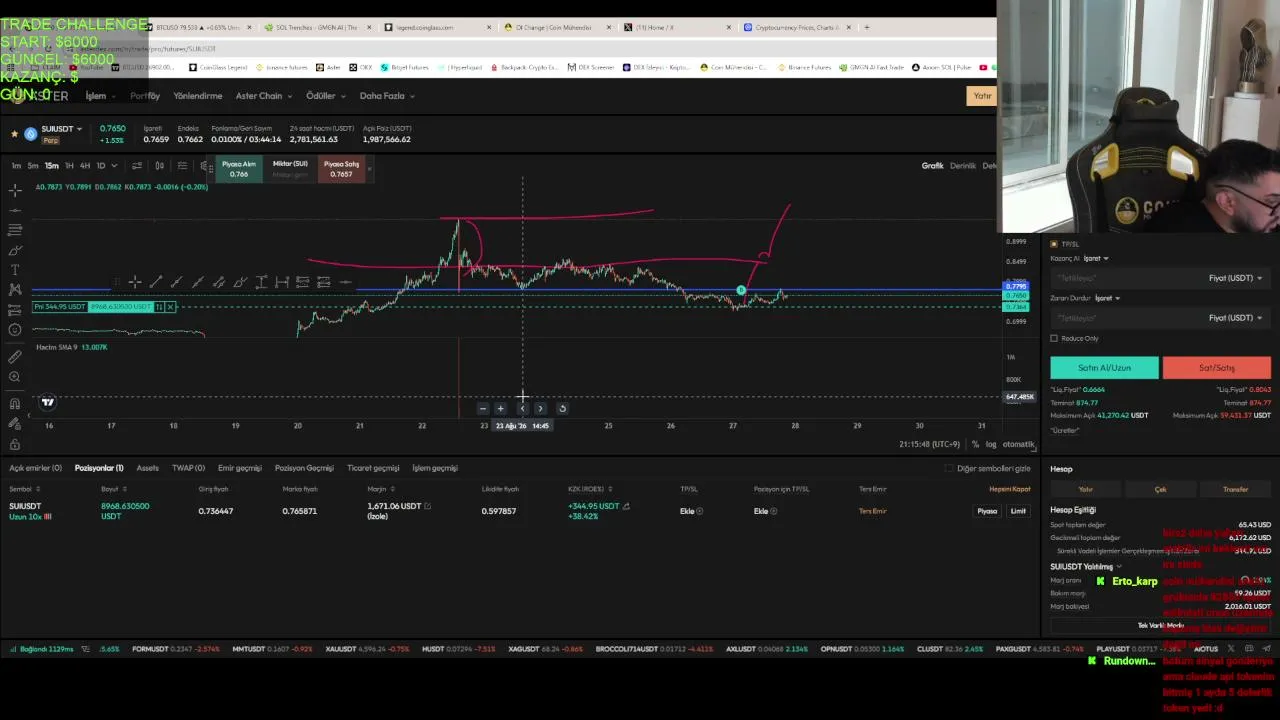Open Zarar Durdur İşaret dropdown
Viewport: 1280px width, 720px height.
[1107, 298]
